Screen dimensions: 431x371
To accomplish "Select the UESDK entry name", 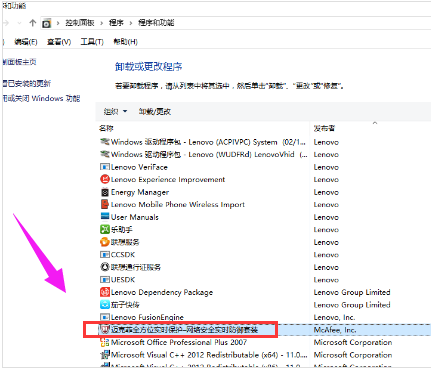I will 123,280.
